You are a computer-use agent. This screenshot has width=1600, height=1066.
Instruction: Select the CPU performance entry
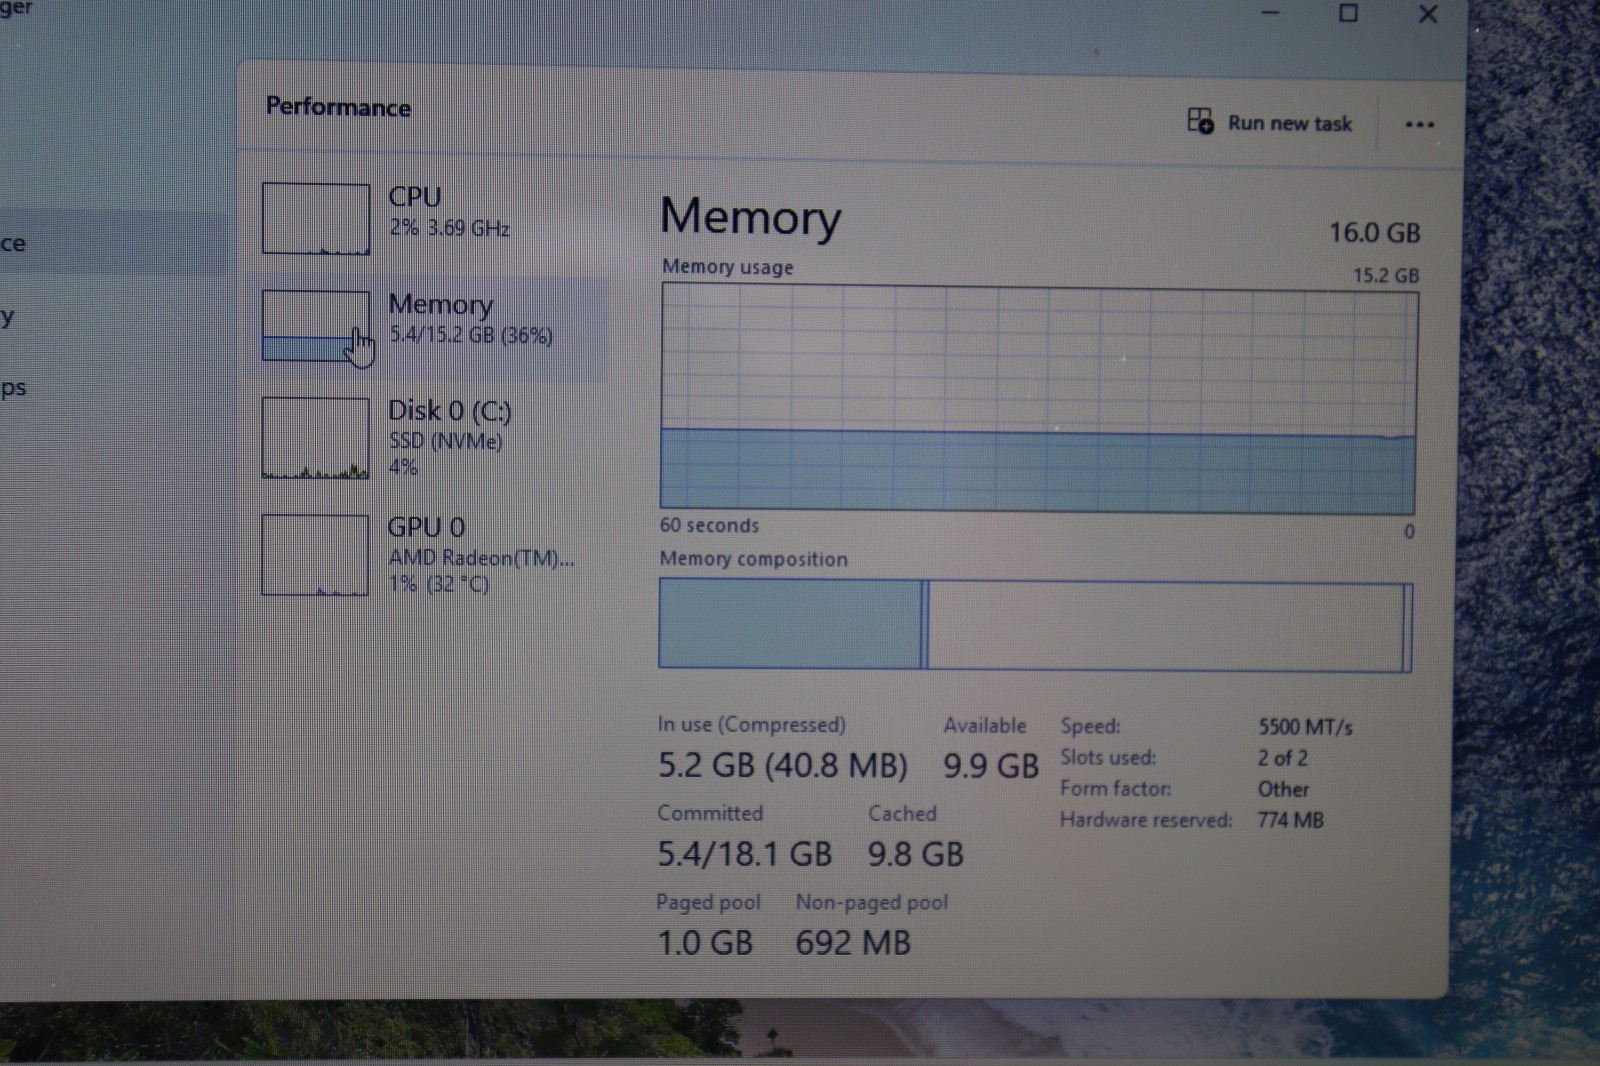(428, 219)
